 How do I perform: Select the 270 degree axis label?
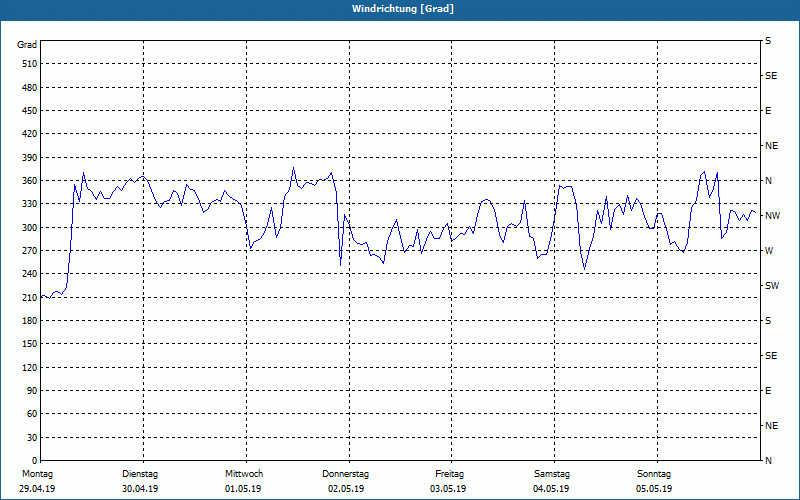[30, 251]
